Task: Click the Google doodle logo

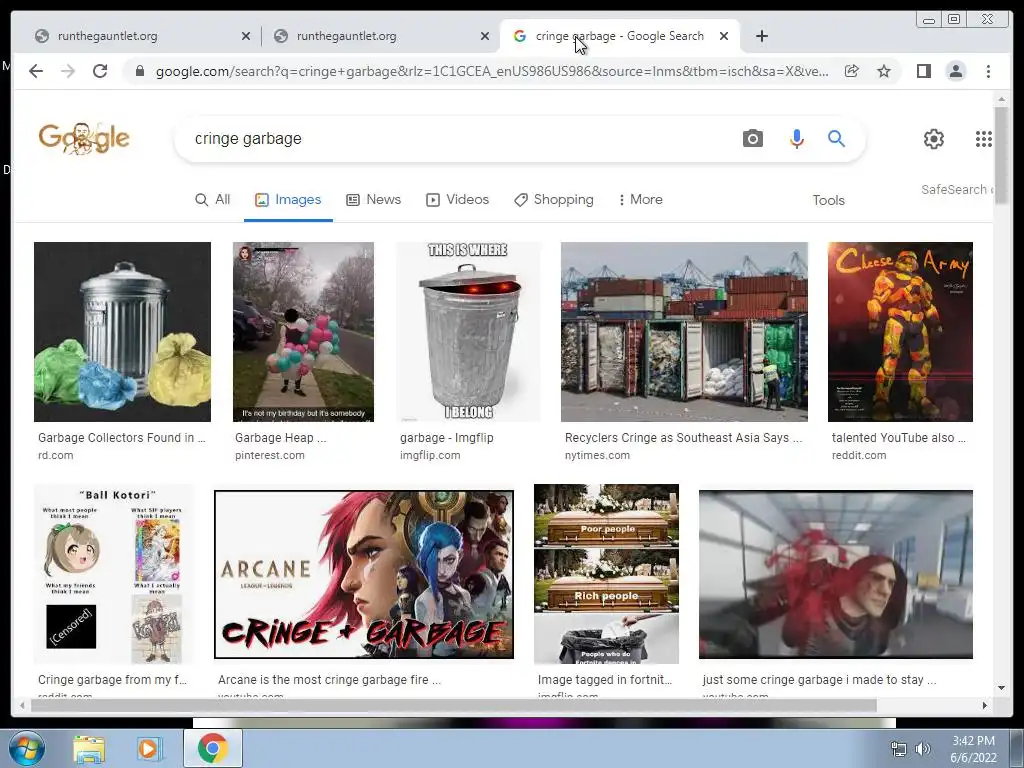Action: coord(84,138)
